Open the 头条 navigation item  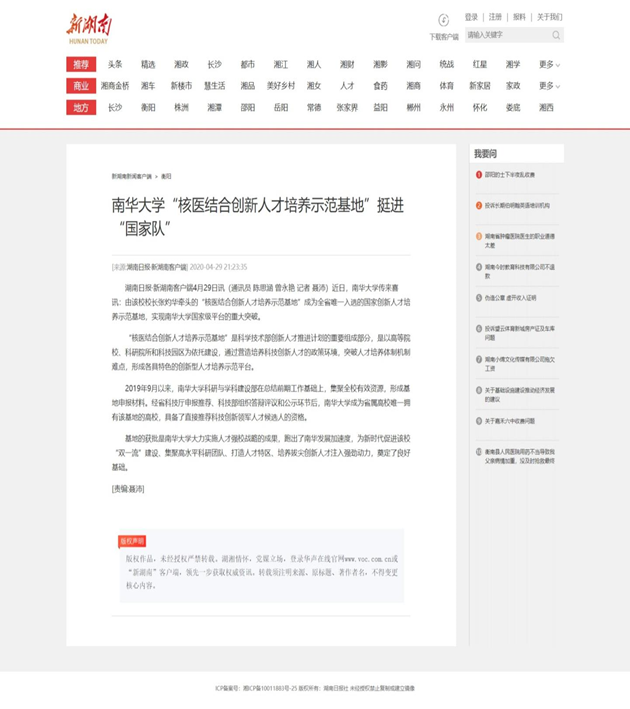point(115,65)
